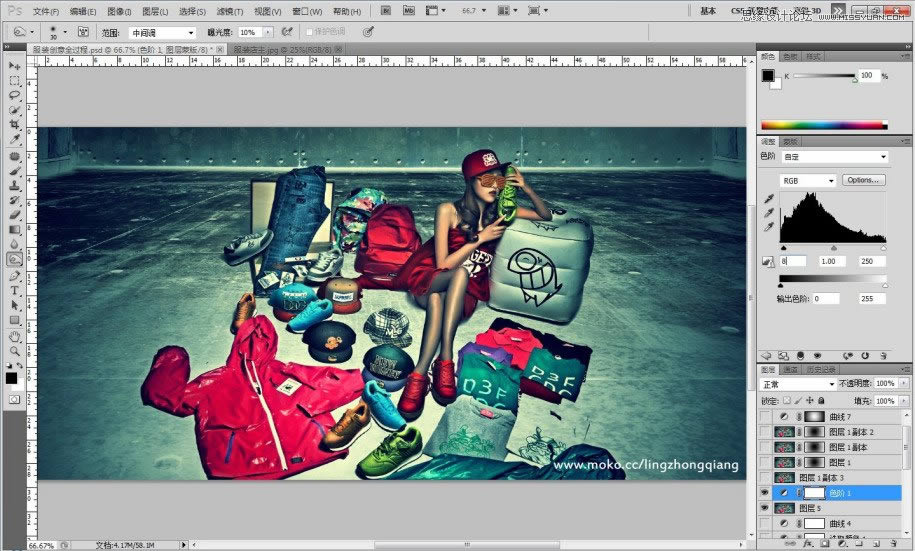This screenshot has width=915, height=551.
Task: Hide the 色阶 1 adjustment layer
Action: click(766, 493)
